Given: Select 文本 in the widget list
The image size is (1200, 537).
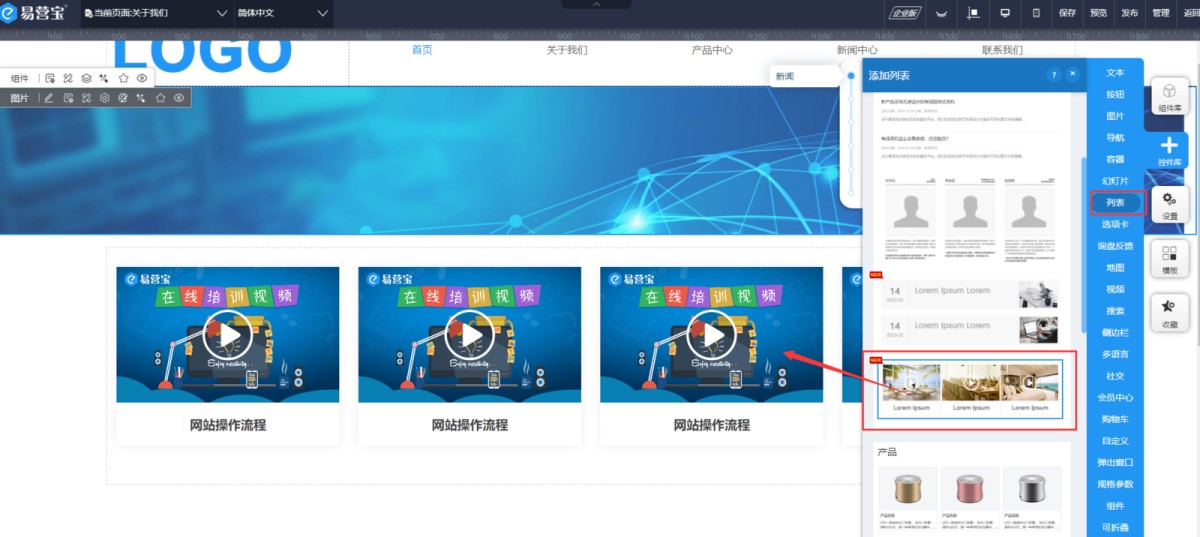Looking at the screenshot, I should click(1115, 72).
